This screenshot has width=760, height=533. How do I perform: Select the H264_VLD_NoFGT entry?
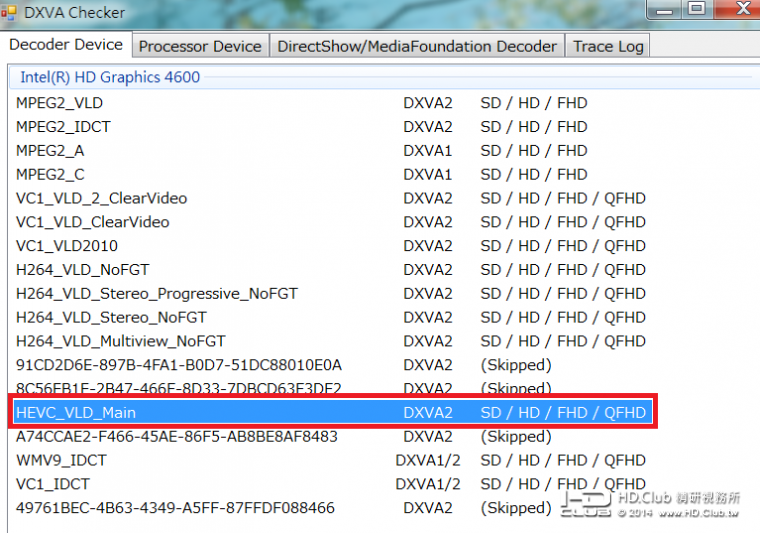click(x=81, y=270)
